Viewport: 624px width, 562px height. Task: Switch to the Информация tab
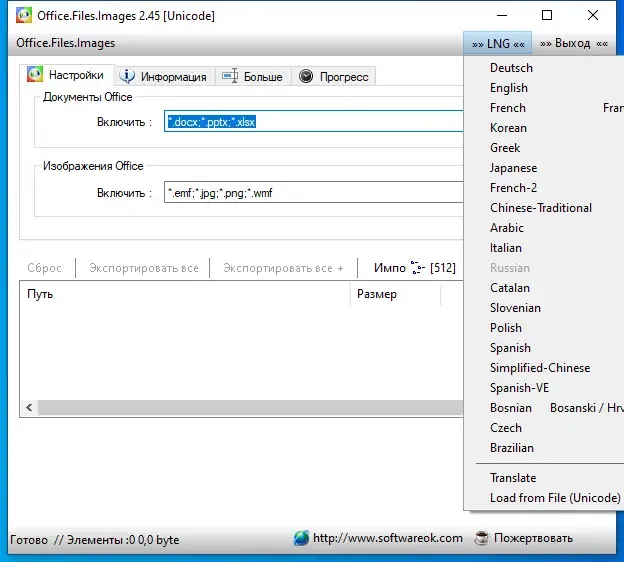(165, 76)
